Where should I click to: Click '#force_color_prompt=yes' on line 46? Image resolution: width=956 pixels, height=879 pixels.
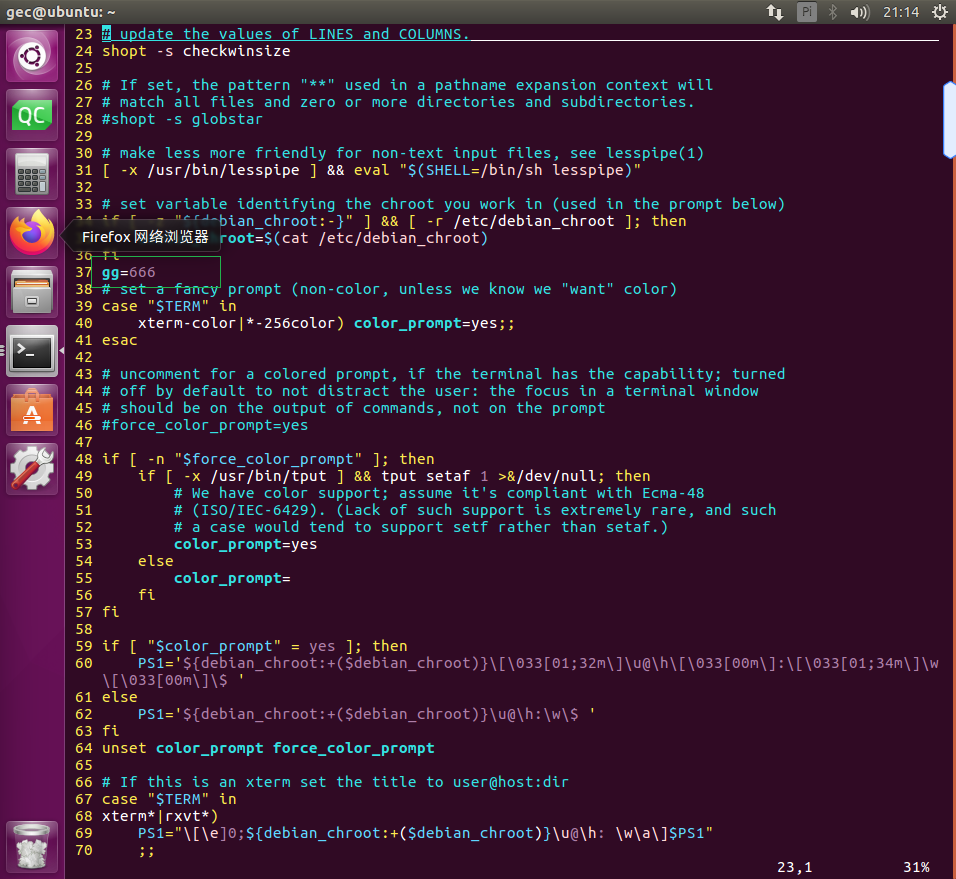[205, 425]
